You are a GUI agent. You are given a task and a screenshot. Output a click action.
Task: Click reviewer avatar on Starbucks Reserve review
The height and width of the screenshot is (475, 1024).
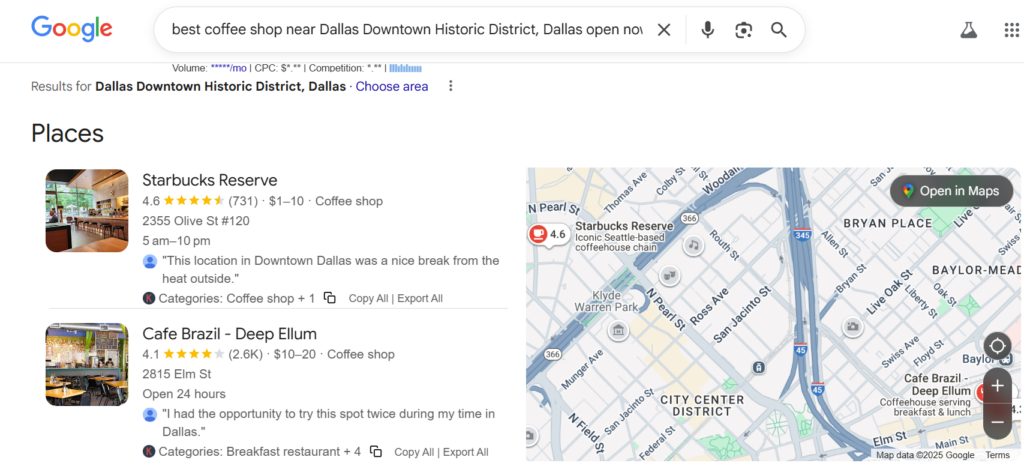(x=150, y=261)
